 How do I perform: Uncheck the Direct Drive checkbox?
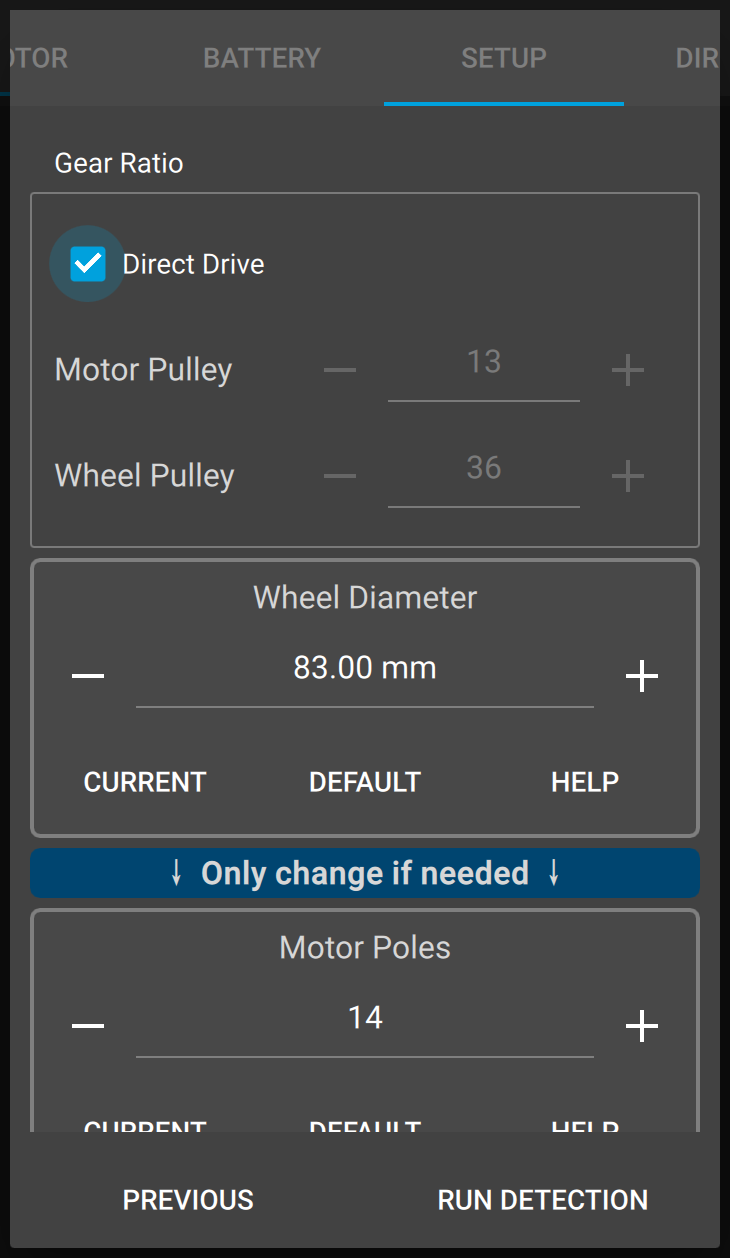click(x=88, y=264)
